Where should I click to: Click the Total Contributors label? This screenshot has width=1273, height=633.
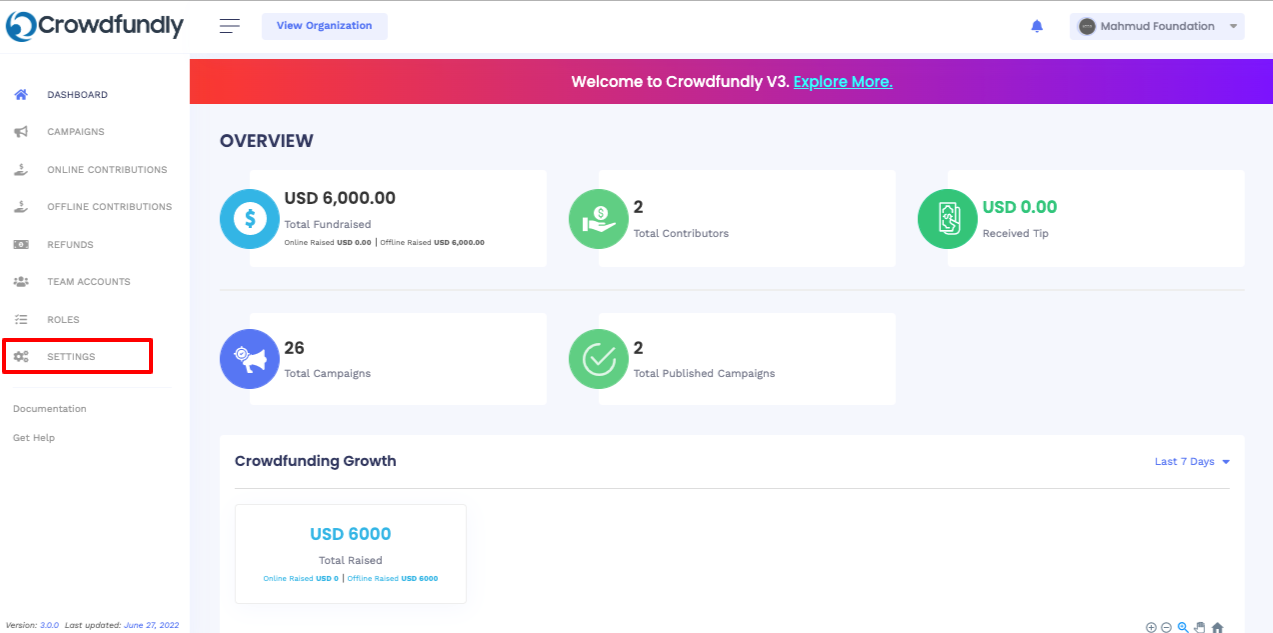(x=681, y=233)
